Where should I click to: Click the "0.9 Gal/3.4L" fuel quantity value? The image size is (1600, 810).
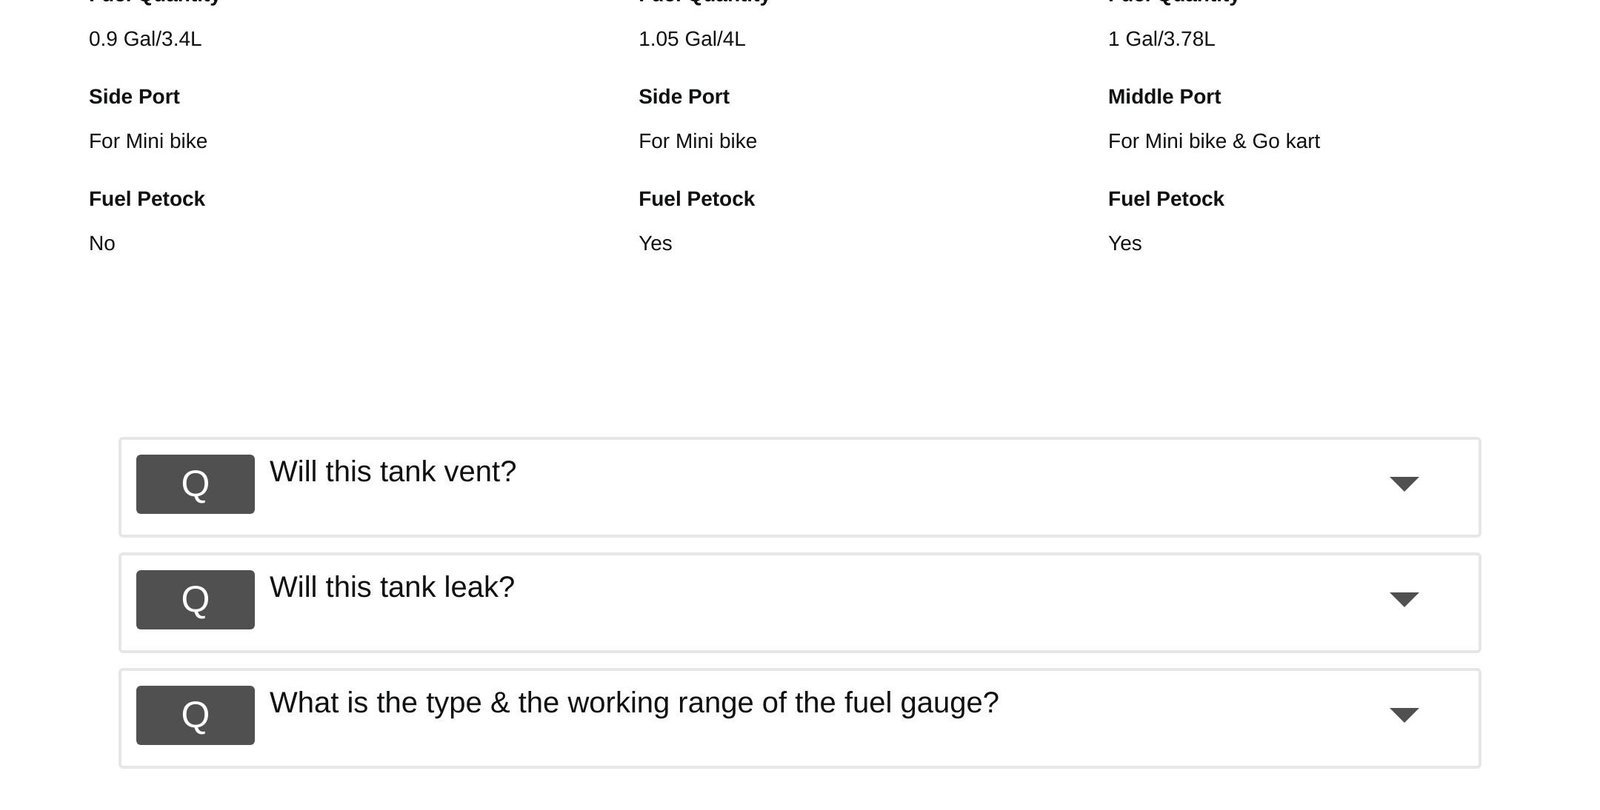(145, 39)
